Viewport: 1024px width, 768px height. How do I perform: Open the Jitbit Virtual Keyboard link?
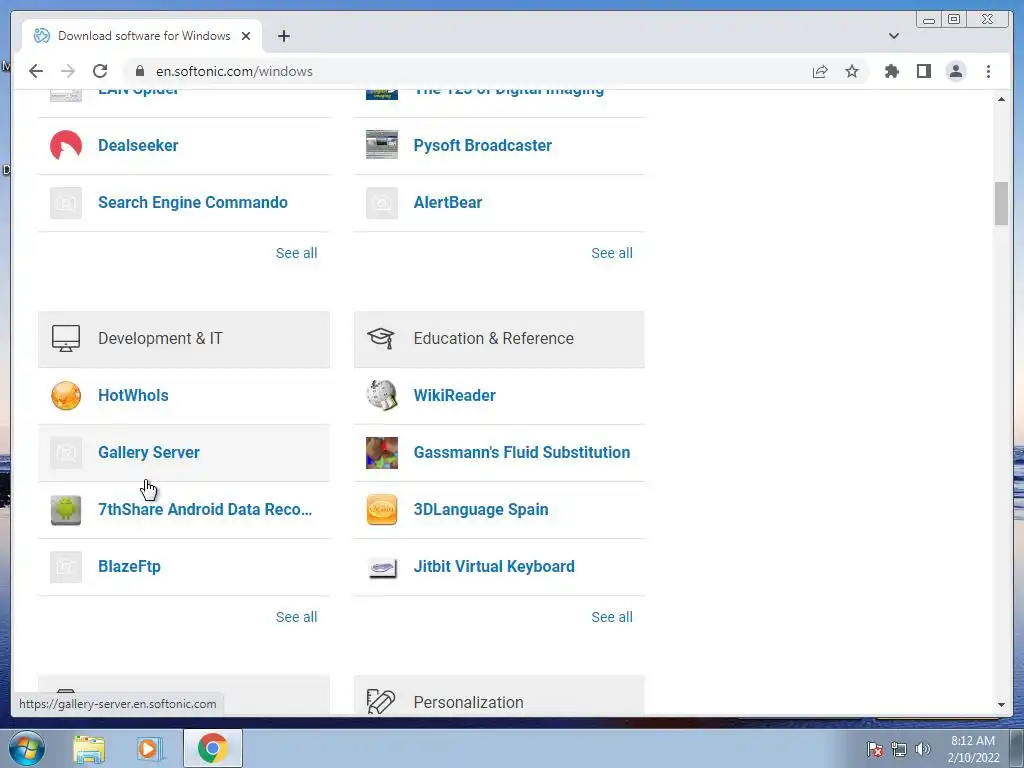[494, 566]
